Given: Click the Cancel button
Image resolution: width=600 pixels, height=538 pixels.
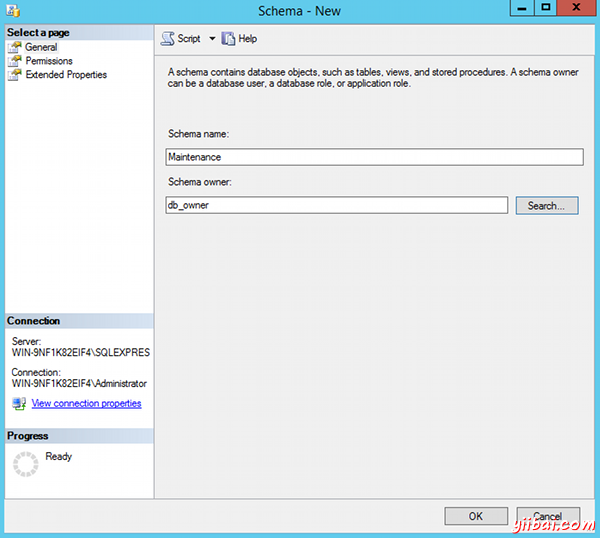Looking at the screenshot, I should point(548,516).
